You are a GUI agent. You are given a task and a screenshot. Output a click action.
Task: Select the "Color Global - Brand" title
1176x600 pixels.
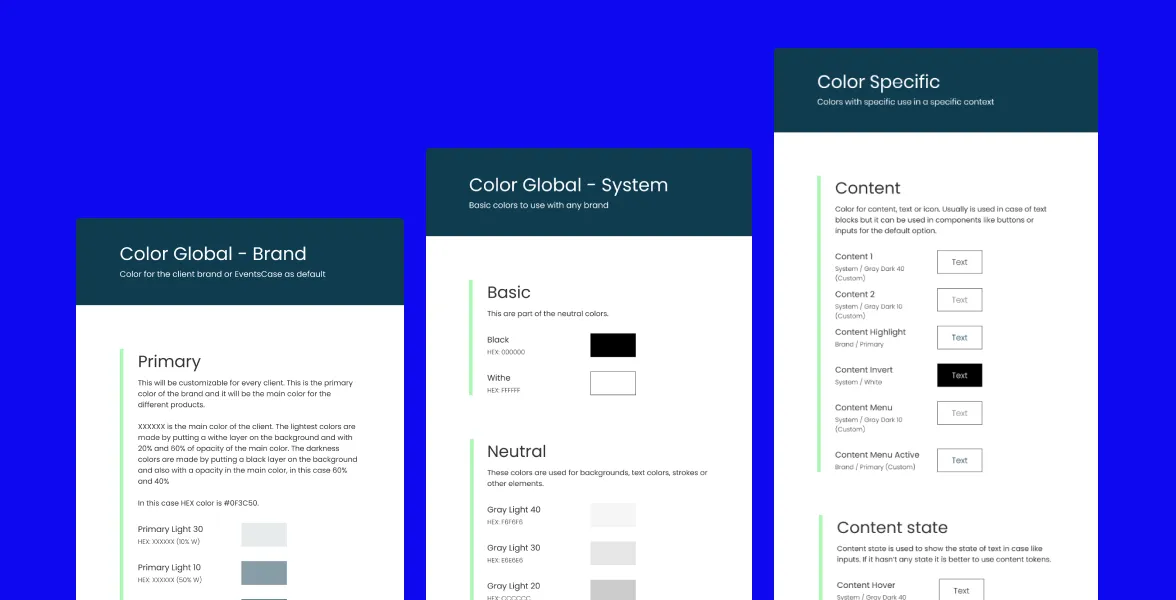pyautogui.click(x=213, y=254)
